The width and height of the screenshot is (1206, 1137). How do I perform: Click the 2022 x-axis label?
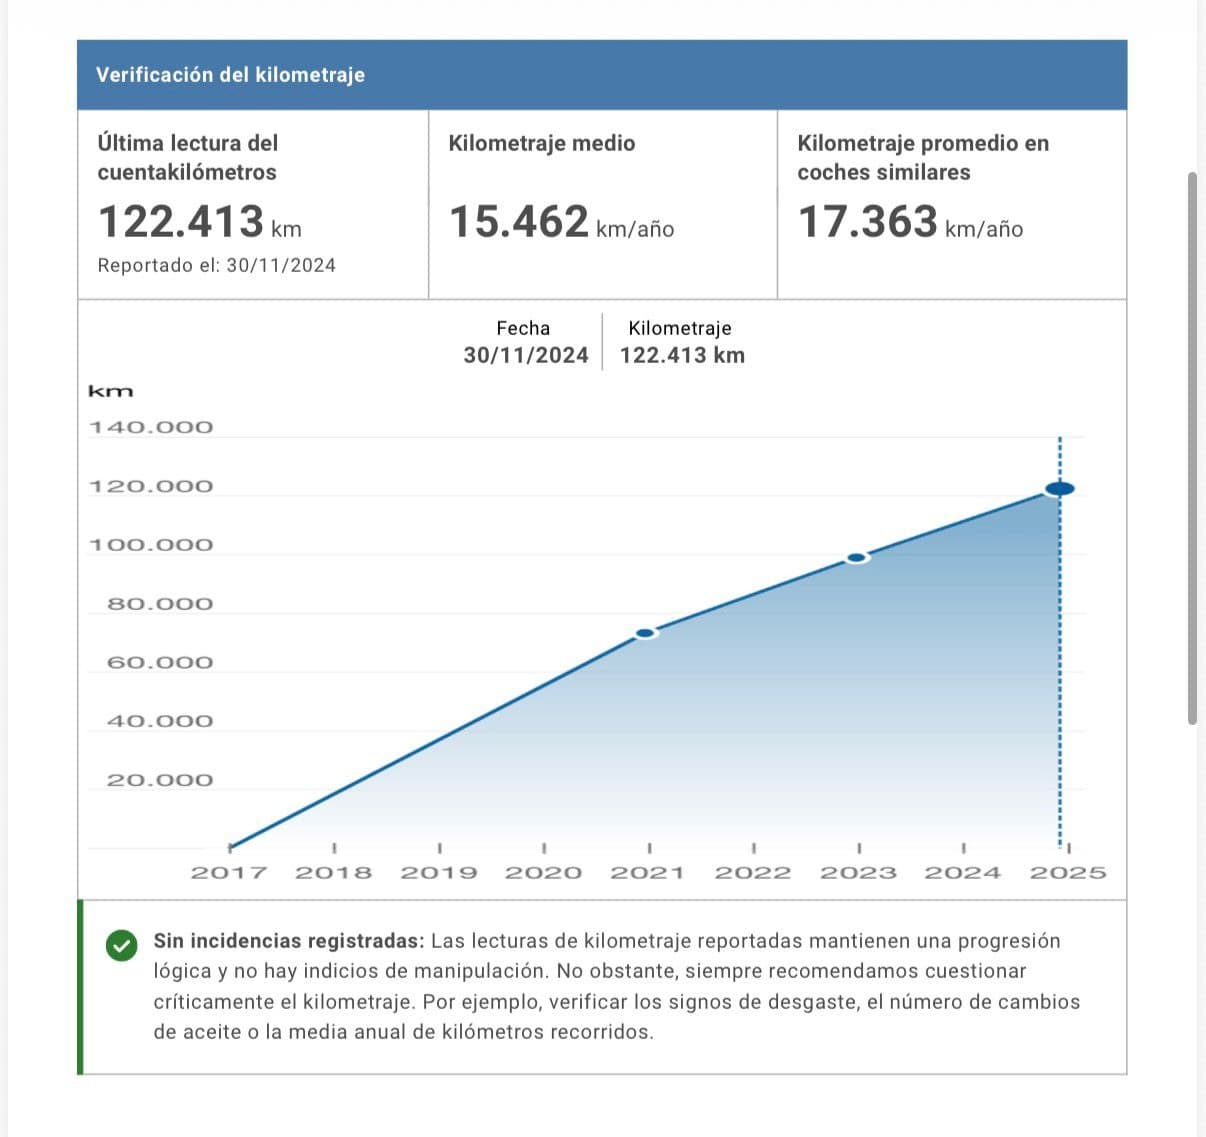pyautogui.click(x=752, y=873)
